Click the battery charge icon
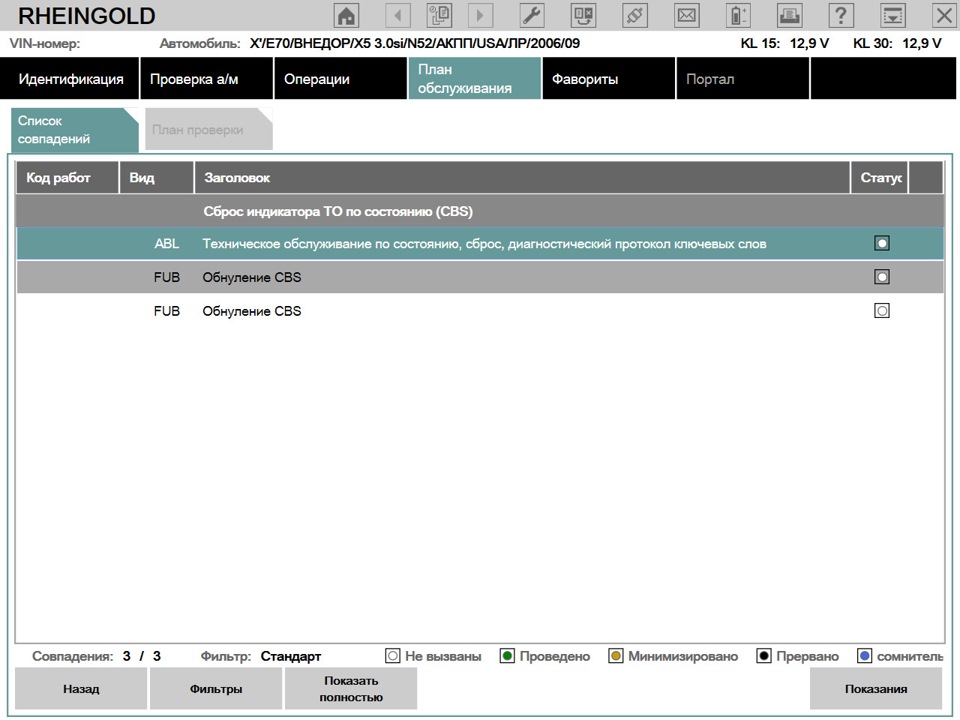960x720 pixels. 738,15
